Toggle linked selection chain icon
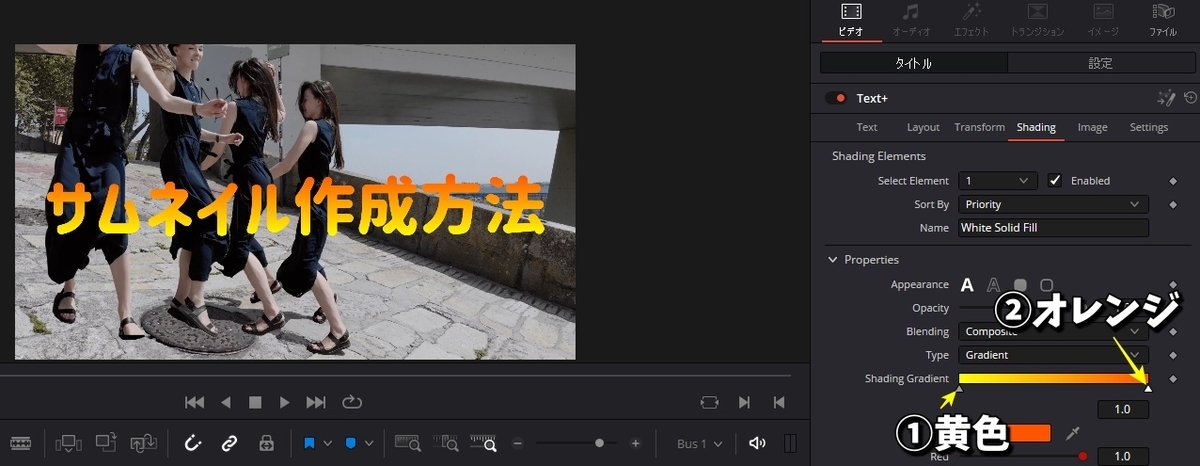Viewport: 1200px width, 466px height. [x=229, y=443]
